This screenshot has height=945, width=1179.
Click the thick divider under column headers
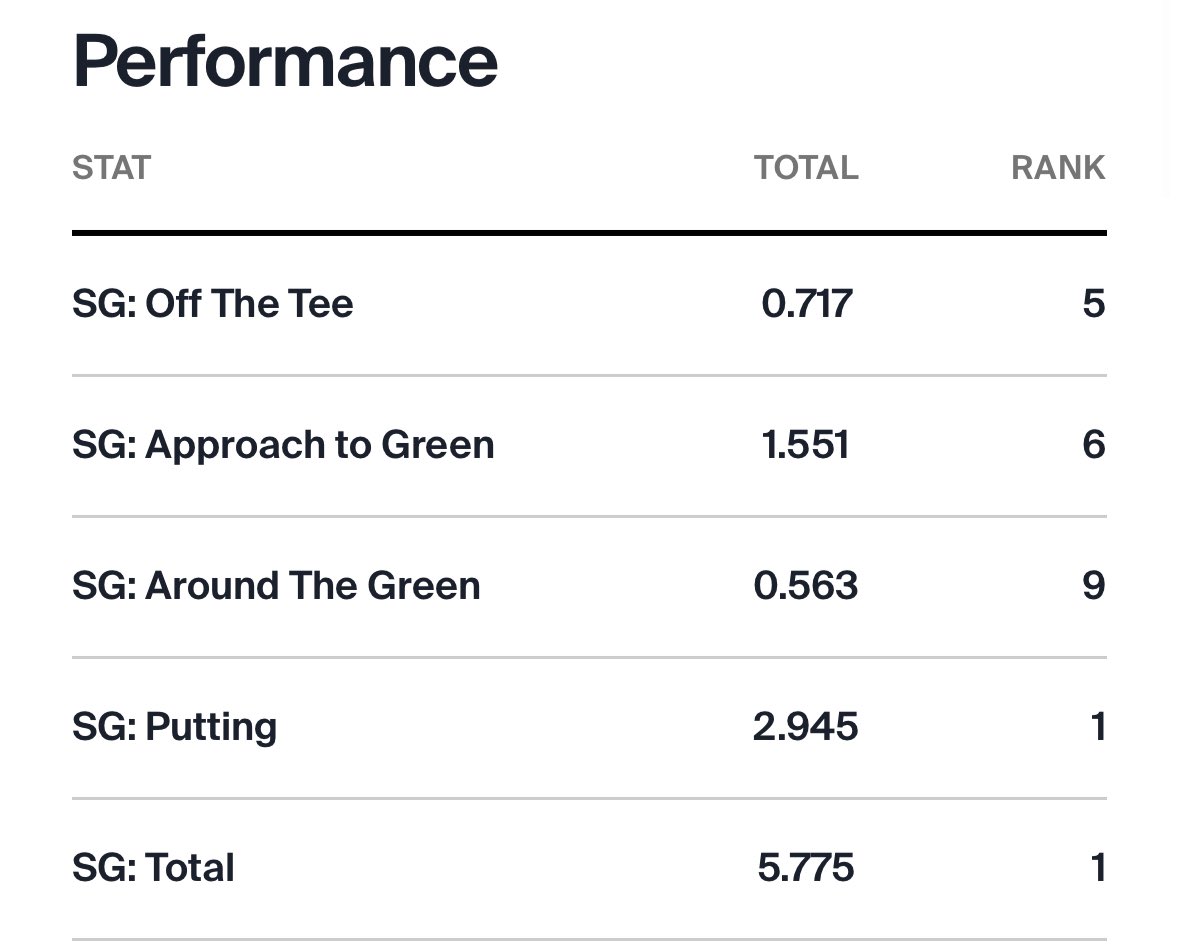(x=589, y=233)
